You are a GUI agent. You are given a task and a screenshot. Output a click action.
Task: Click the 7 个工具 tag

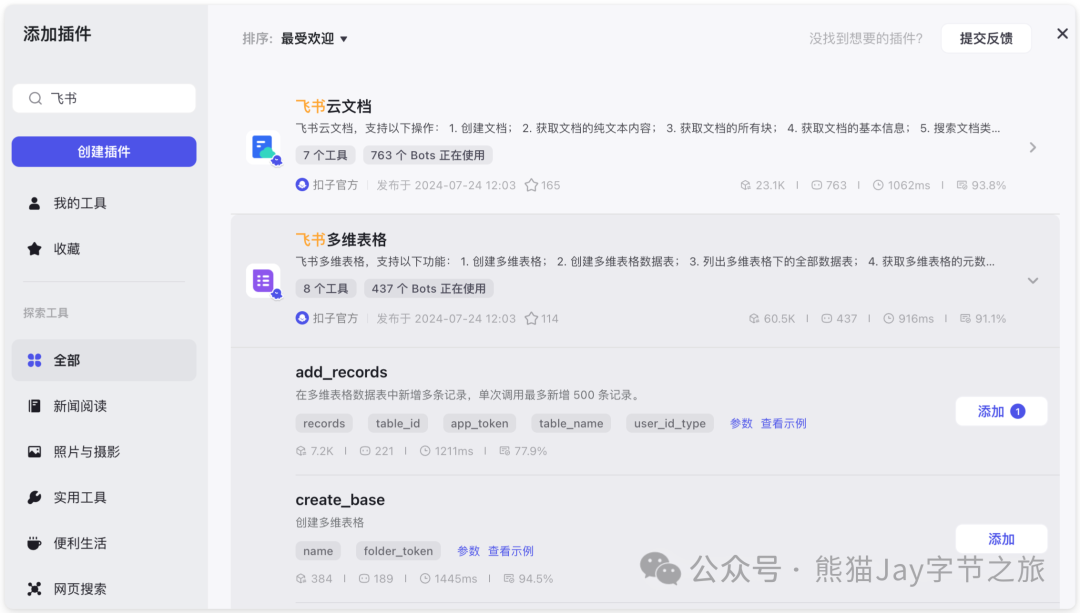pos(325,155)
